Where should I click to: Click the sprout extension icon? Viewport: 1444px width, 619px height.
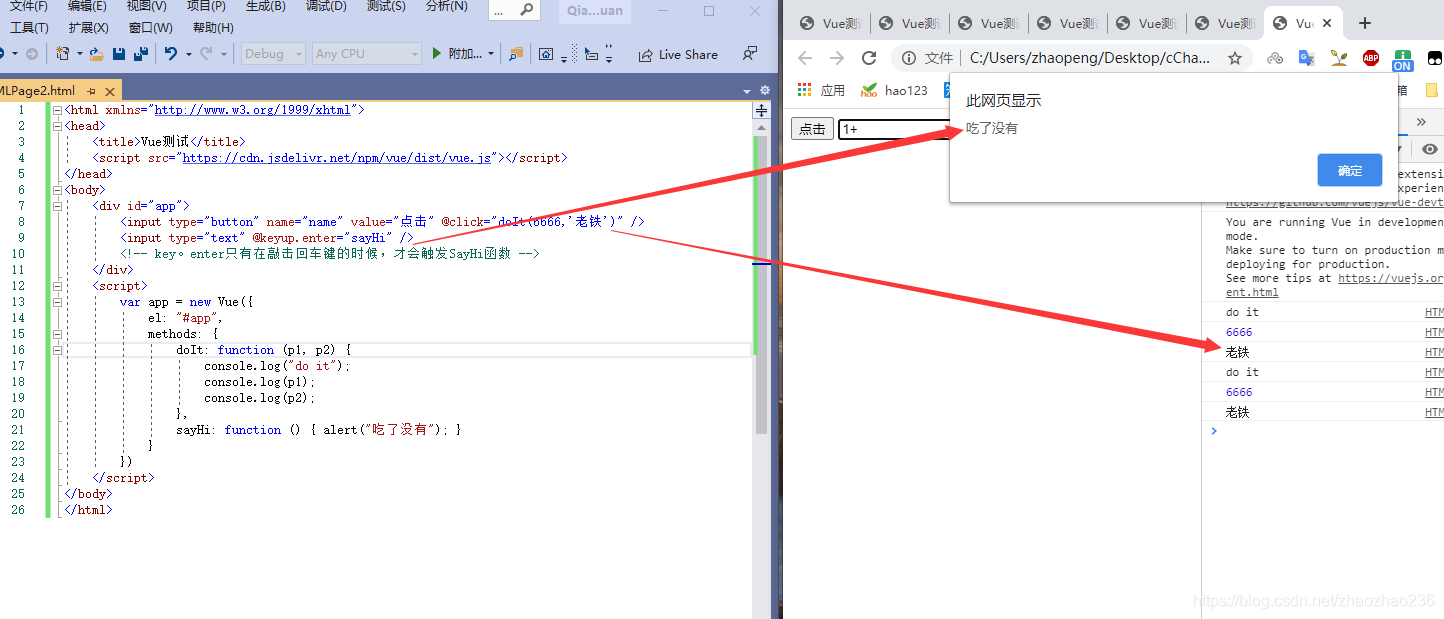click(x=1339, y=58)
